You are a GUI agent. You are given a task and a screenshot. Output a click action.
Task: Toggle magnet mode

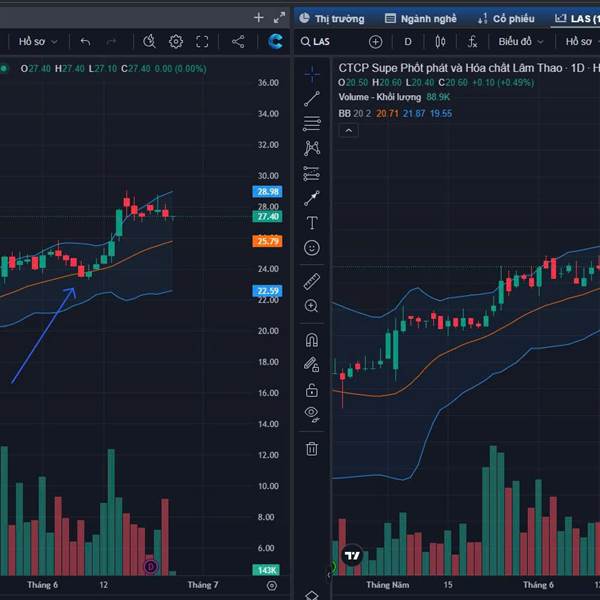click(312, 340)
